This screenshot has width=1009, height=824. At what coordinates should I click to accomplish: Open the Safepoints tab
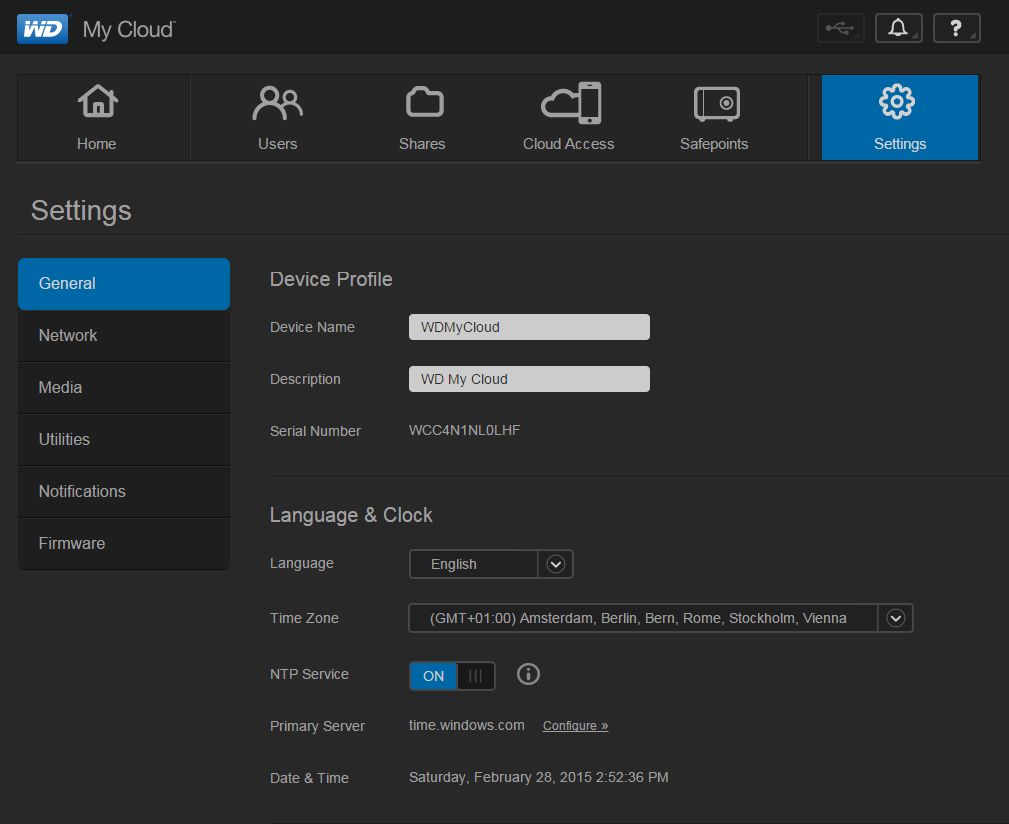pos(714,118)
